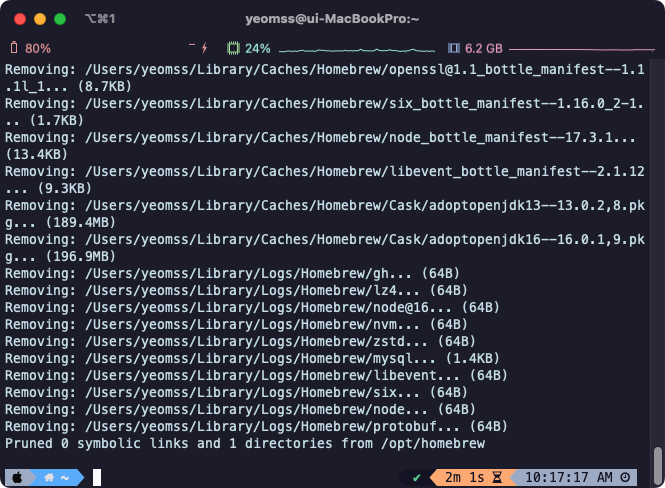This screenshot has height=488, width=665.
Task: Click the six_bottle_manifest removing line
Action: click(x=324, y=112)
